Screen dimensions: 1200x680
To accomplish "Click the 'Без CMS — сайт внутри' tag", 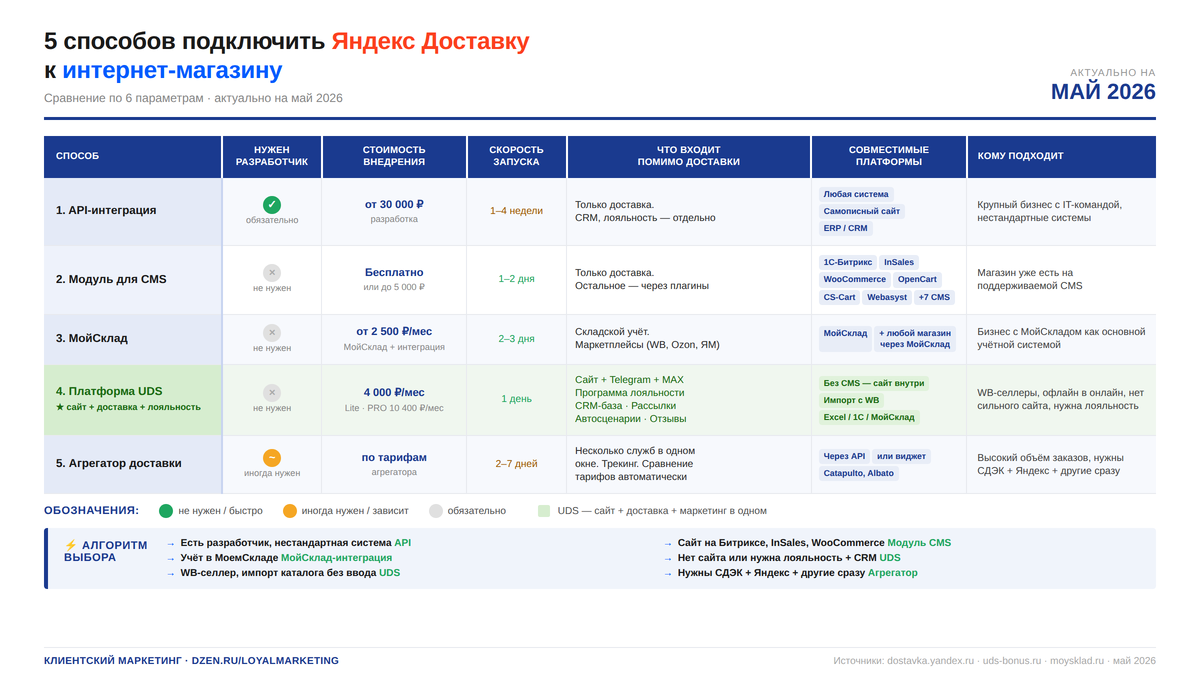I will (x=874, y=383).
